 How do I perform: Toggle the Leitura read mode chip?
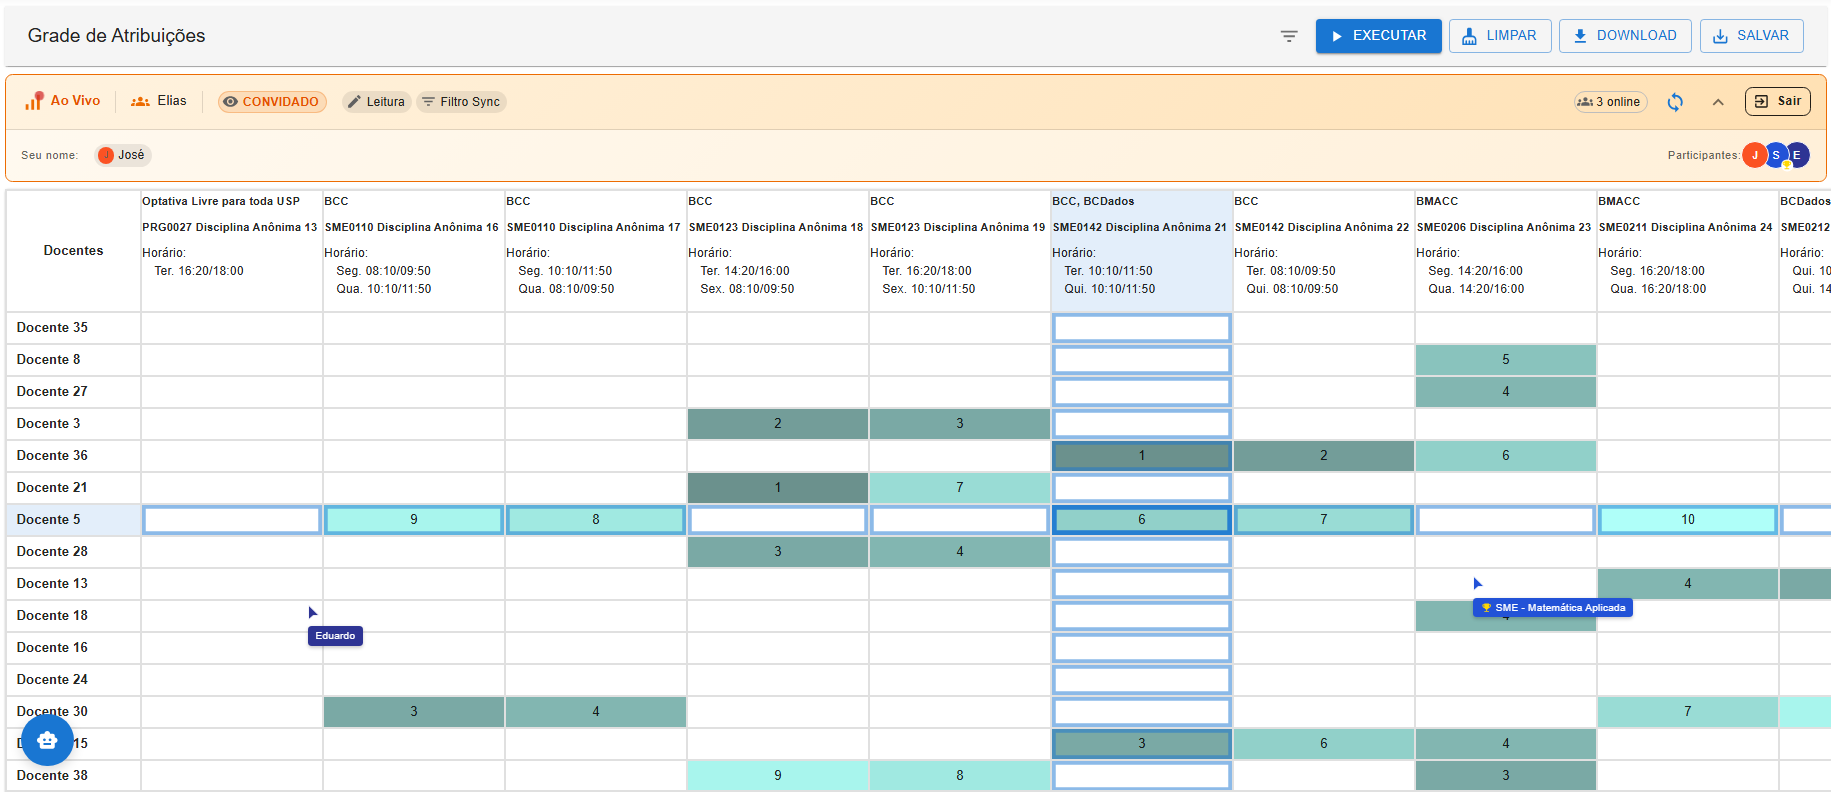pyautogui.click(x=377, y=102)
